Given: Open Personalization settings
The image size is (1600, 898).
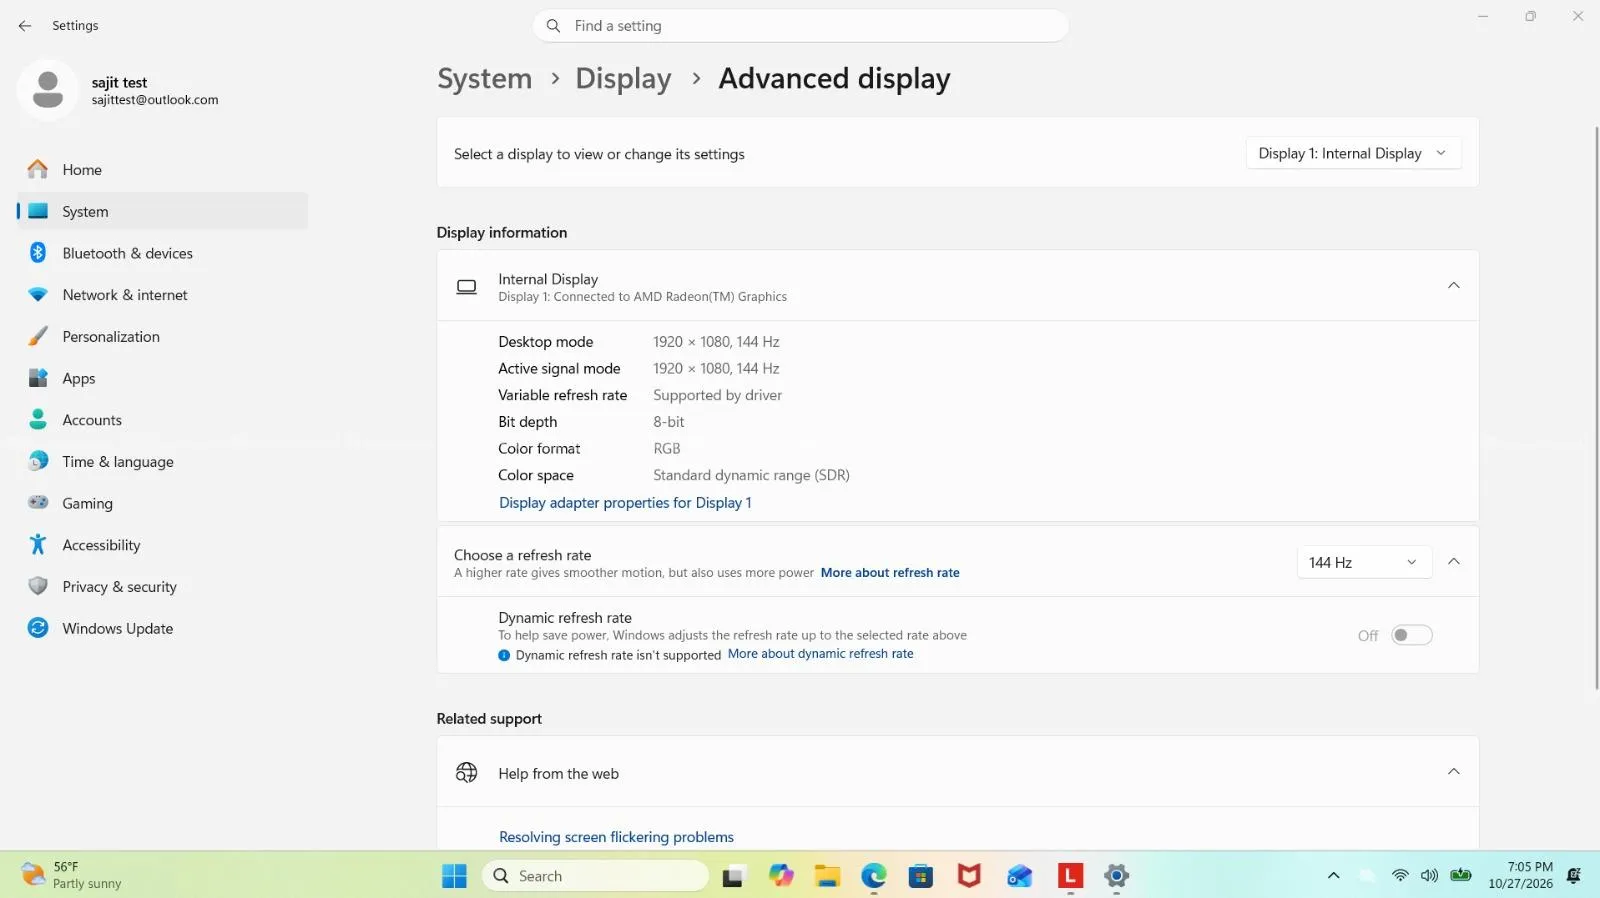Looking at the screenshot, I should click(162, 337).
